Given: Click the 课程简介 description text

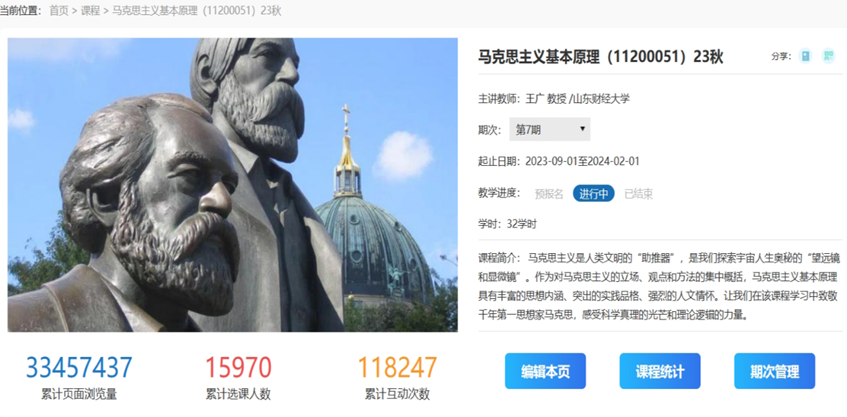Looking at the screenshot, I should tap(660, 286).
